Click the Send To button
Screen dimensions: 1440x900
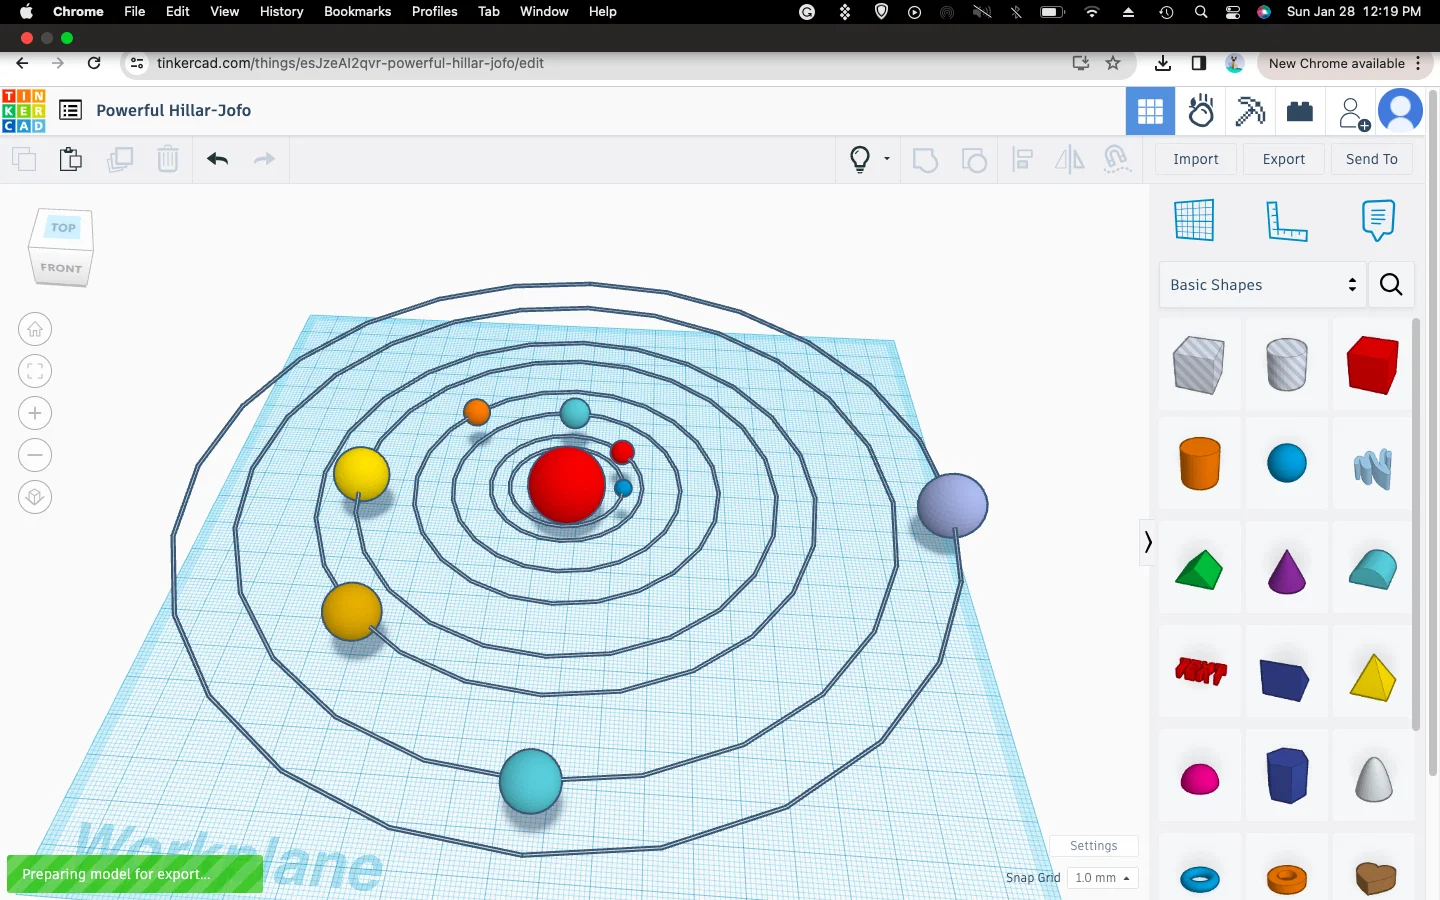click(x=1372, y=159)
